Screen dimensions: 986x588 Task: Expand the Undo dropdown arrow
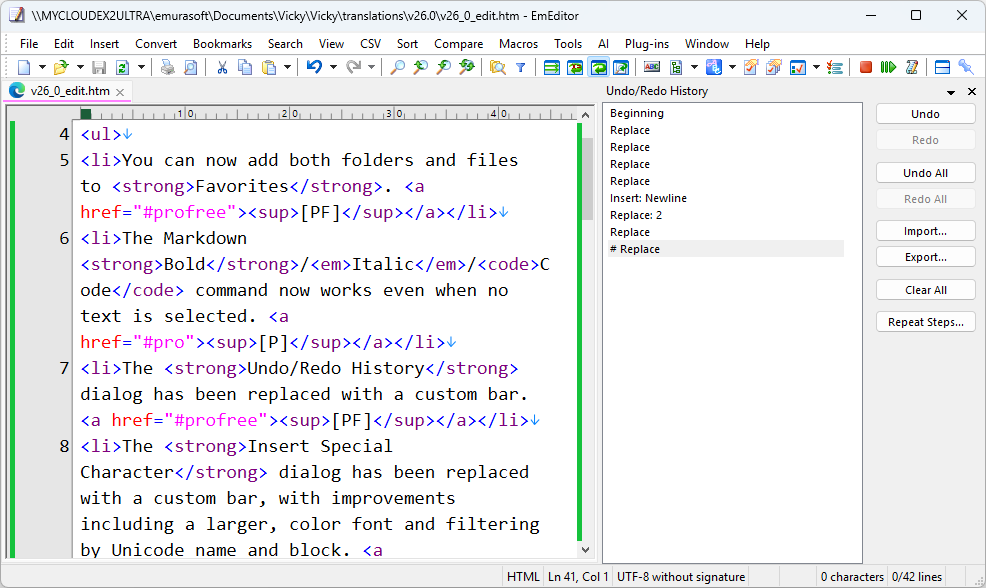(x=333, y=67)
